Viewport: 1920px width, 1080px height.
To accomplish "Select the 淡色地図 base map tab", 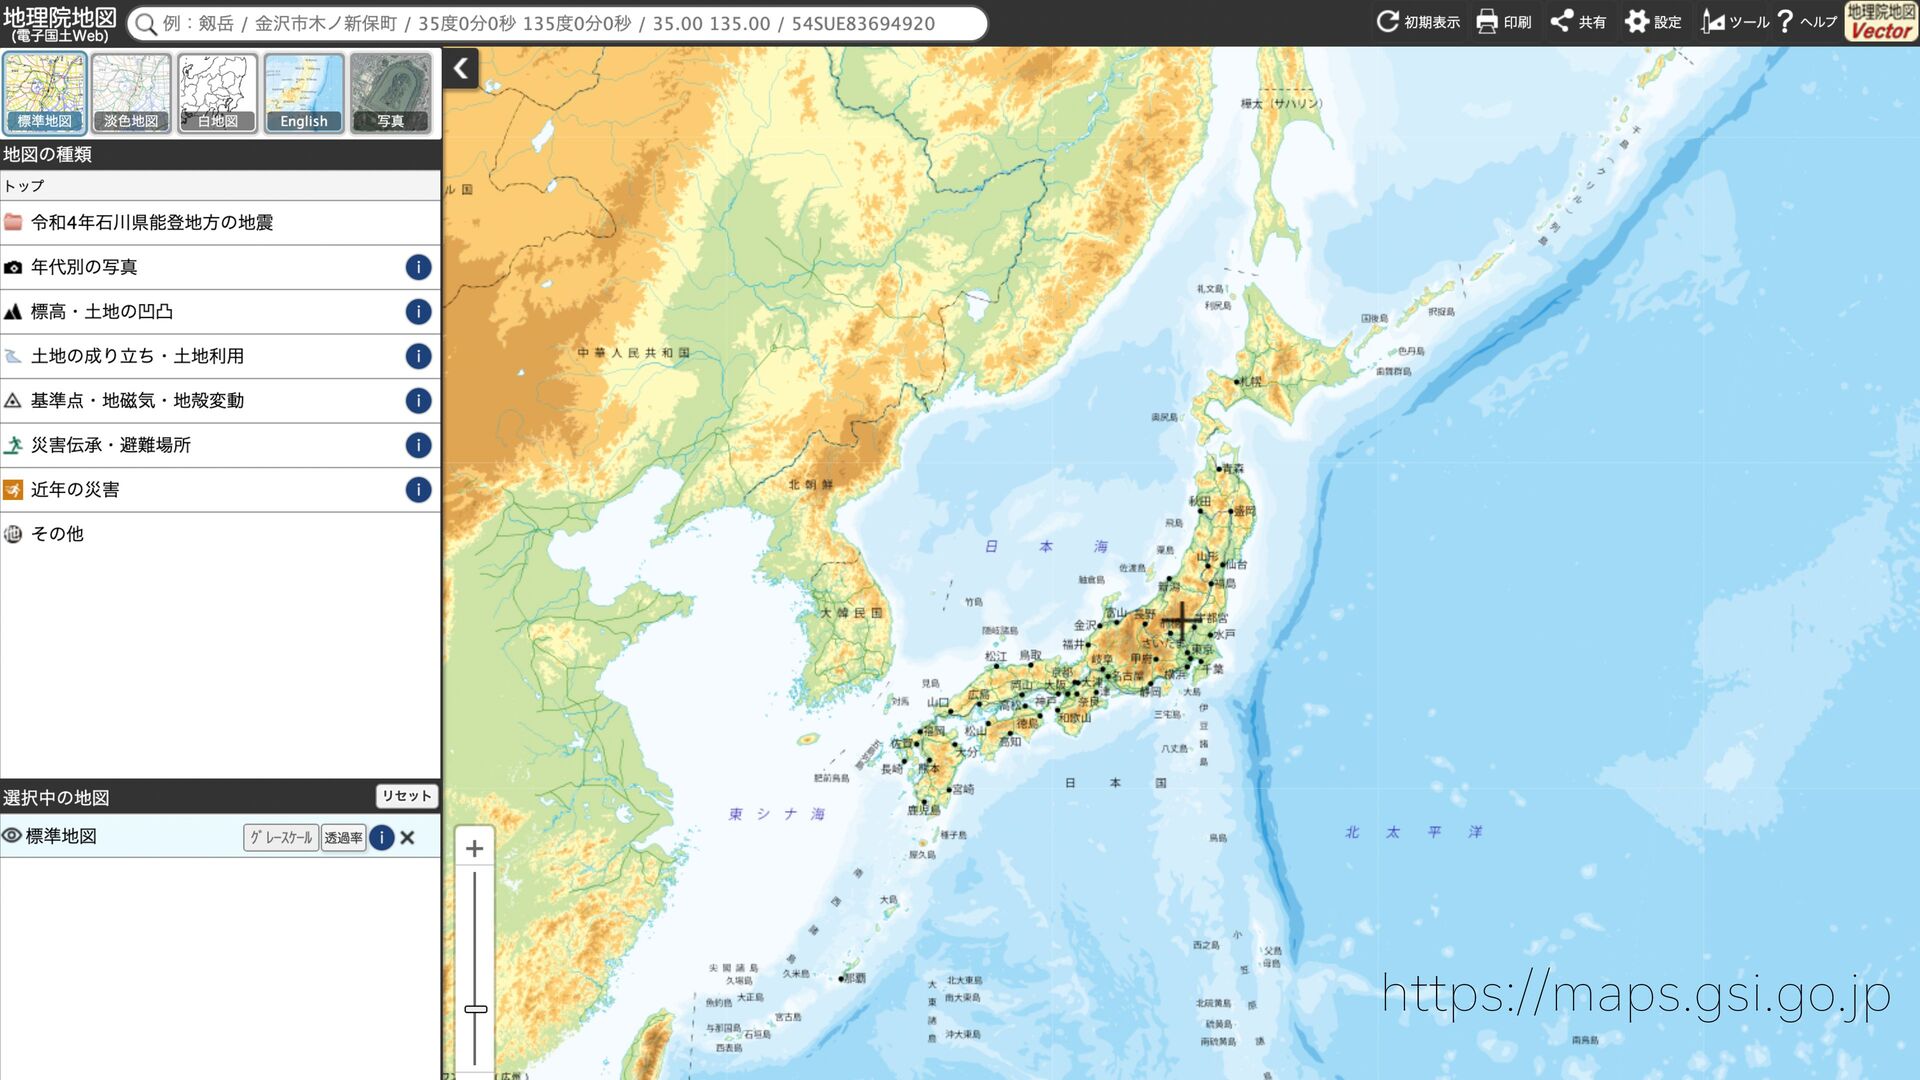I will click(131, 94).
